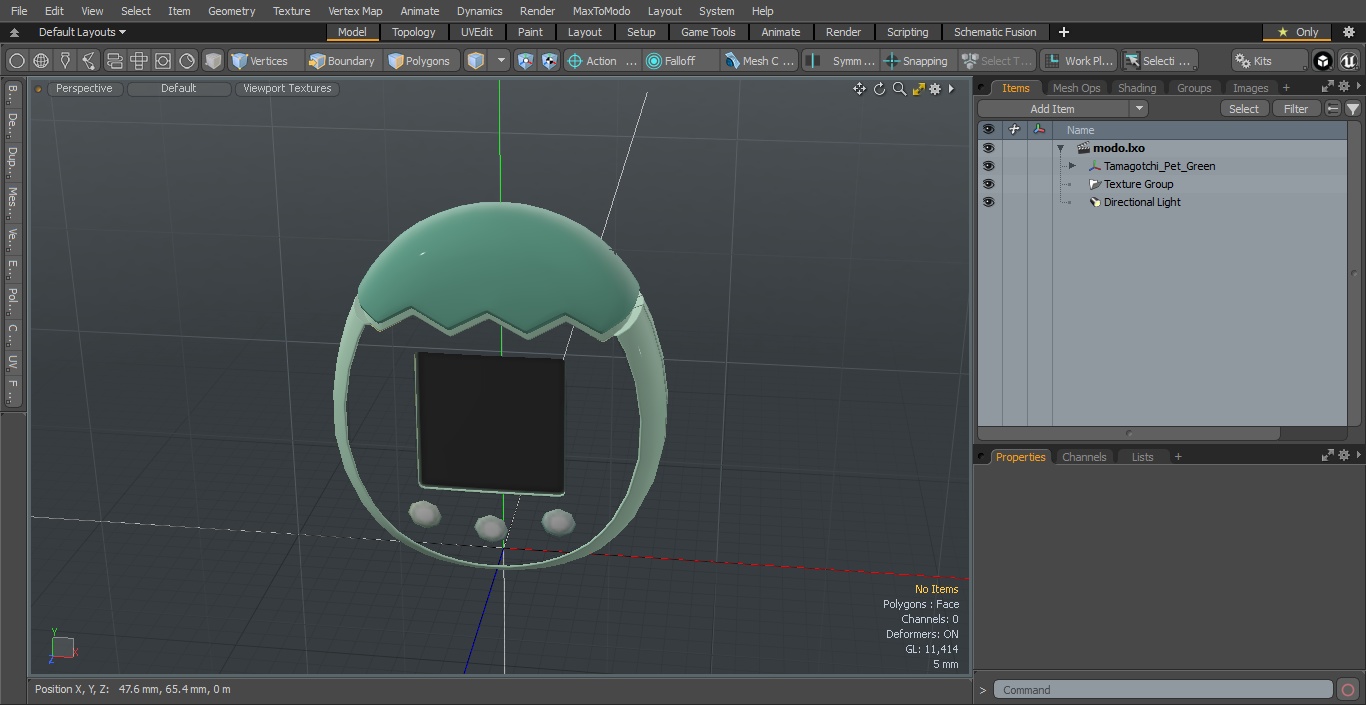Screen dimensions: 1366x705
Task: Click the funnel filter icon
Action: point(1353,109)
